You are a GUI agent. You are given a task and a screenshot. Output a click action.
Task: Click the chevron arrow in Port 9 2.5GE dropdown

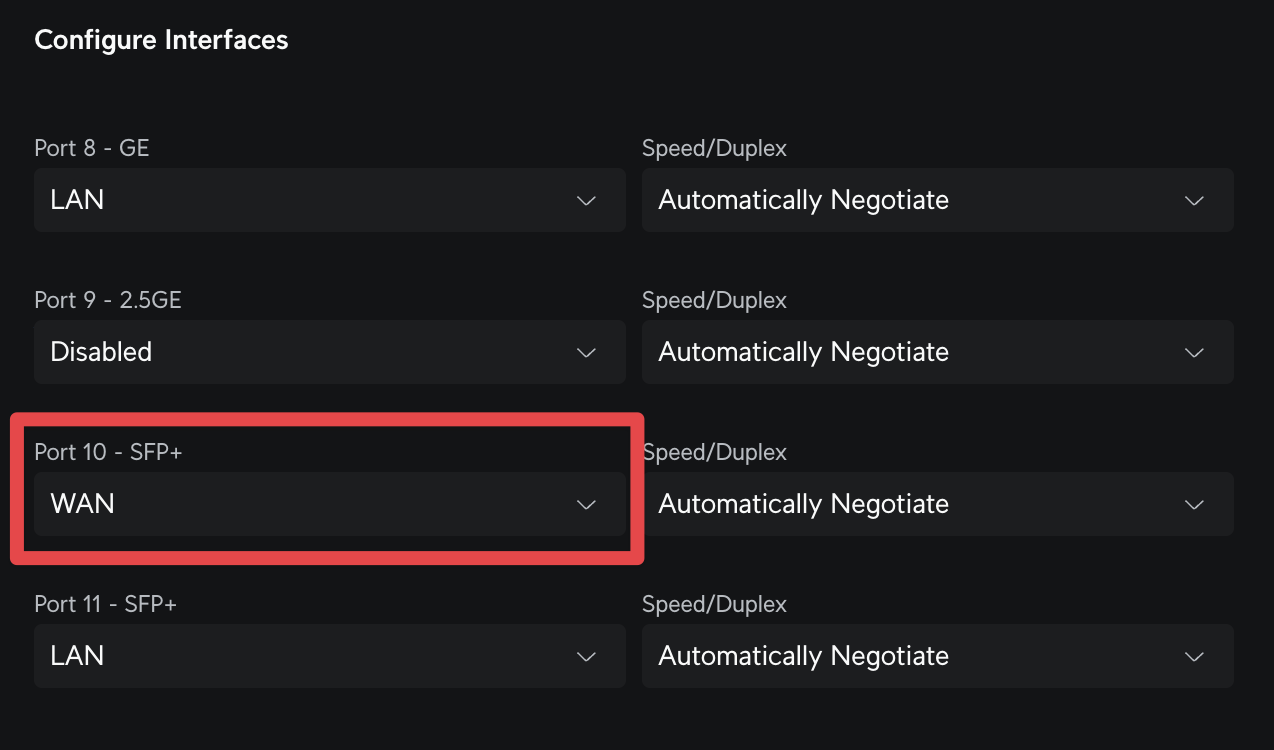(x=587, y=353)
